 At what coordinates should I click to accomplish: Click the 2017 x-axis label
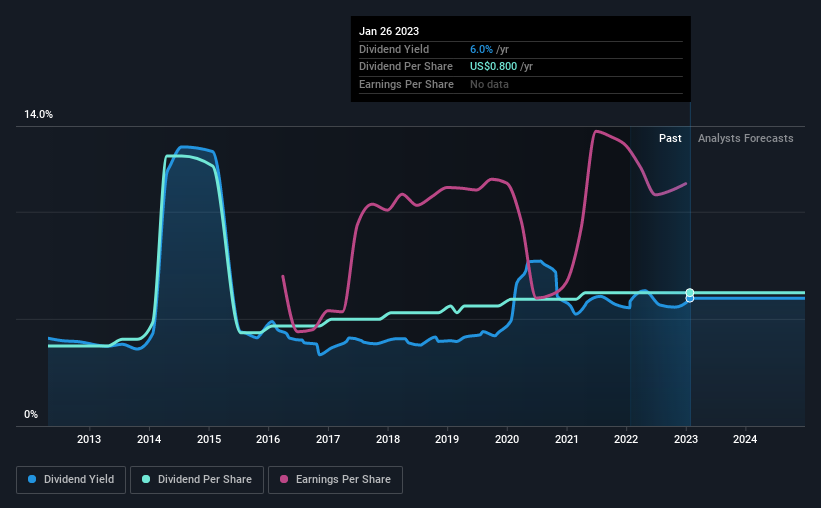(x=328, y=439)
